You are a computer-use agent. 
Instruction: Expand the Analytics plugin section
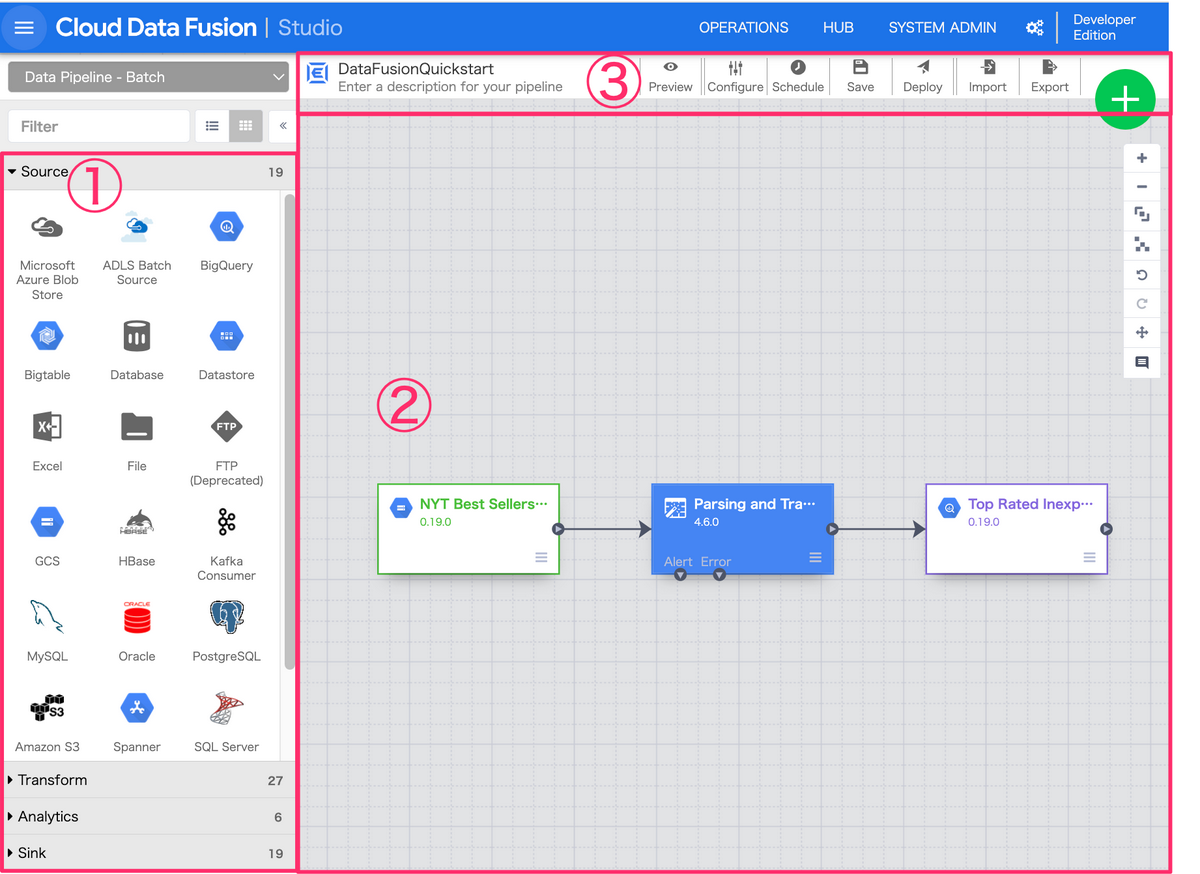(x=147, y=817)
